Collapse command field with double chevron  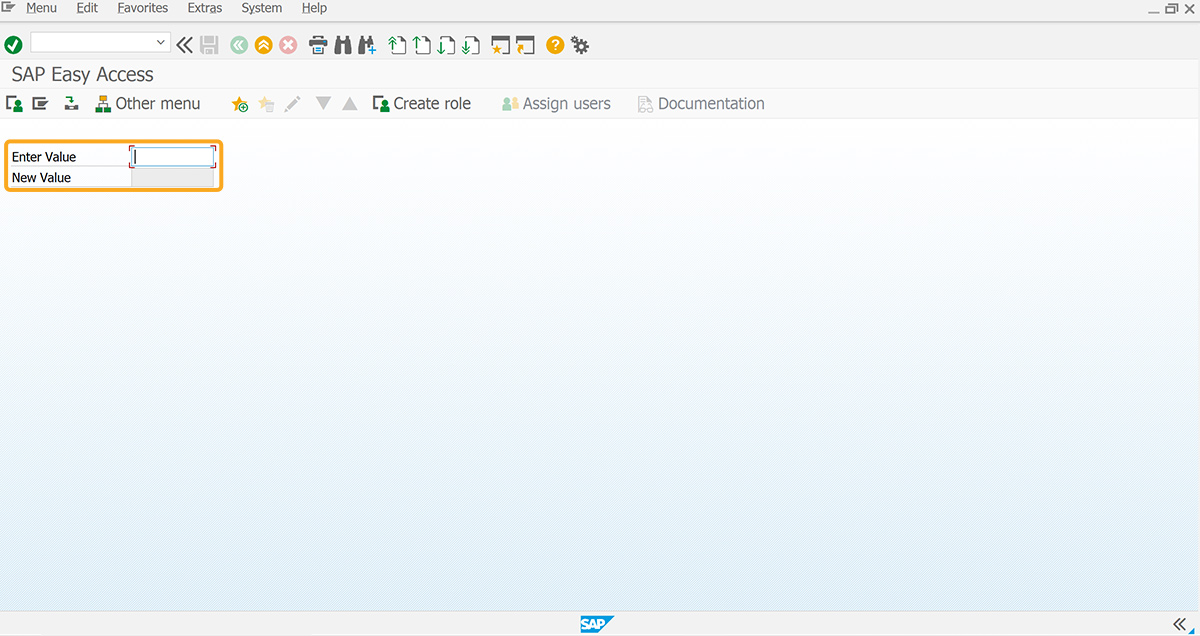coord(184,45)
